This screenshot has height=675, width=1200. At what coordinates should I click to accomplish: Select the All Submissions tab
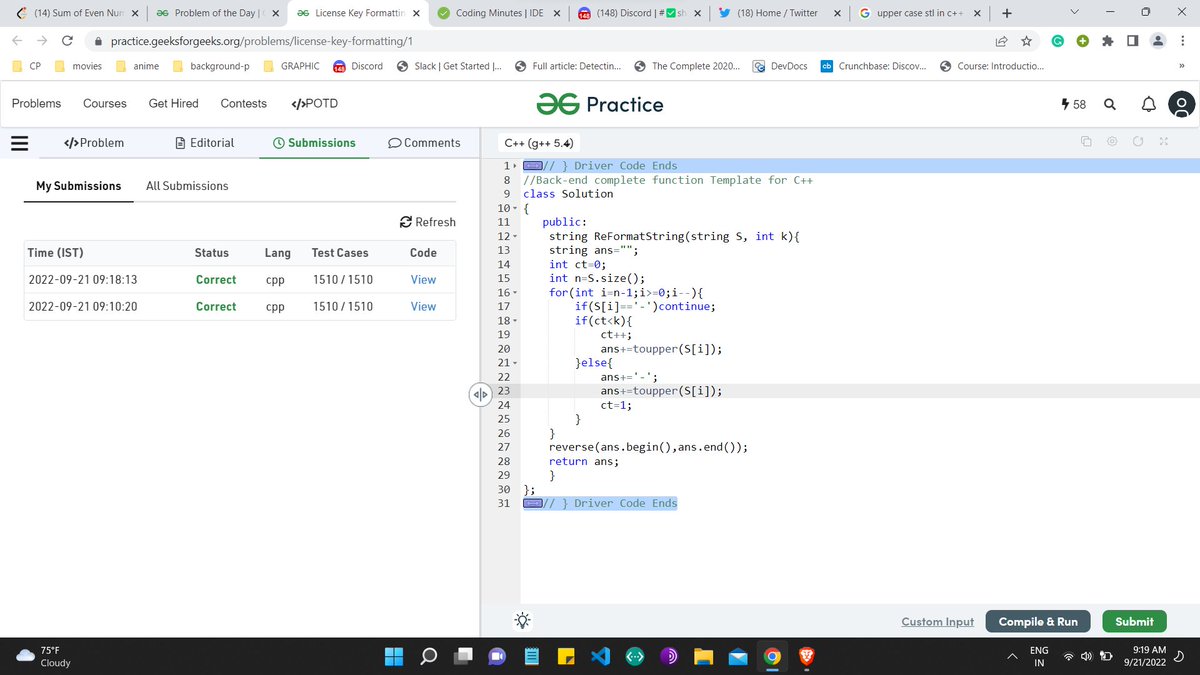pyautogui.click(x=187, y=186)
